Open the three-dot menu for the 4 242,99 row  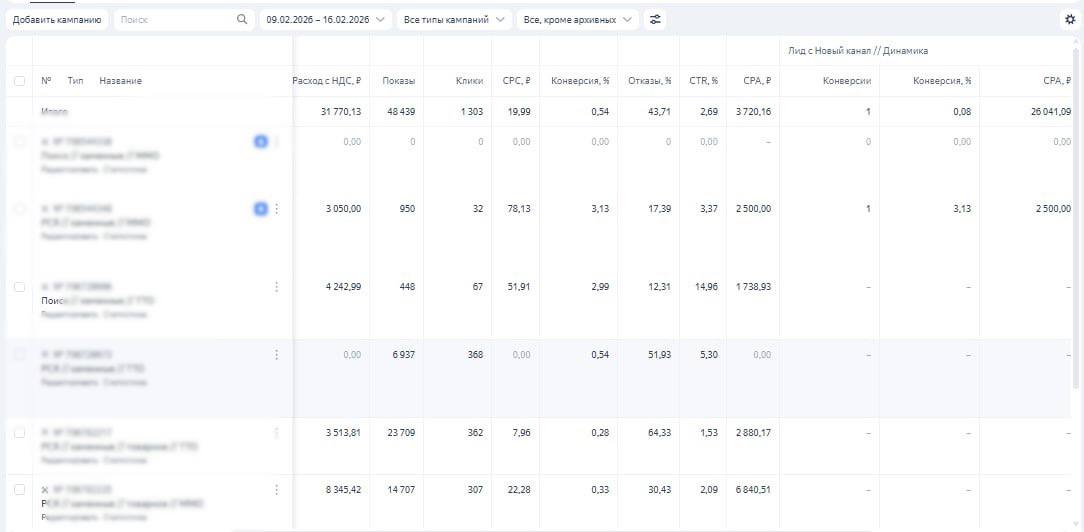click(276, 287)
